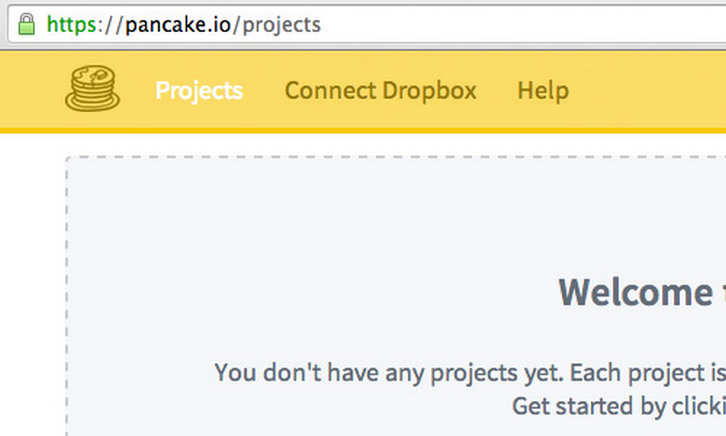Click the pancake stack logo
This screenshot has height=436, width=726.
click(x=92, y=89)
